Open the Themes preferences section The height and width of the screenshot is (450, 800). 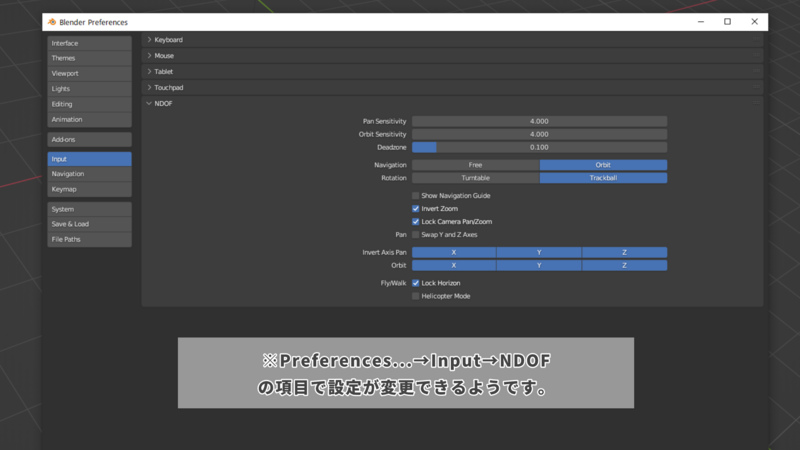pos(89,58)
